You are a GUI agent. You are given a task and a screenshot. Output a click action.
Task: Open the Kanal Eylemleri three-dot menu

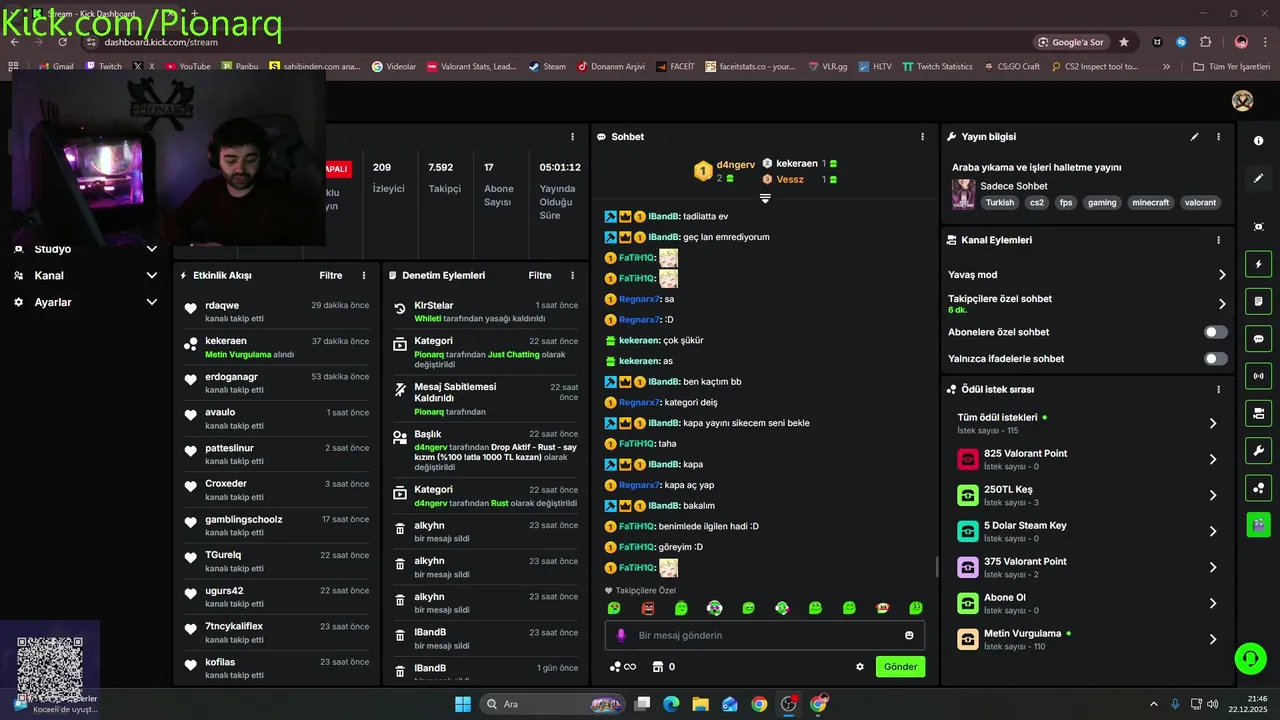[1218, 240]
